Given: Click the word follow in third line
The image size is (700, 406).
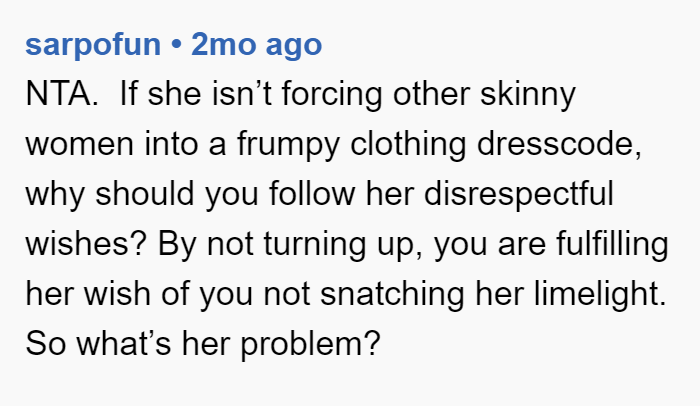Looking at the screenshot, I should [x=312, y=194].
